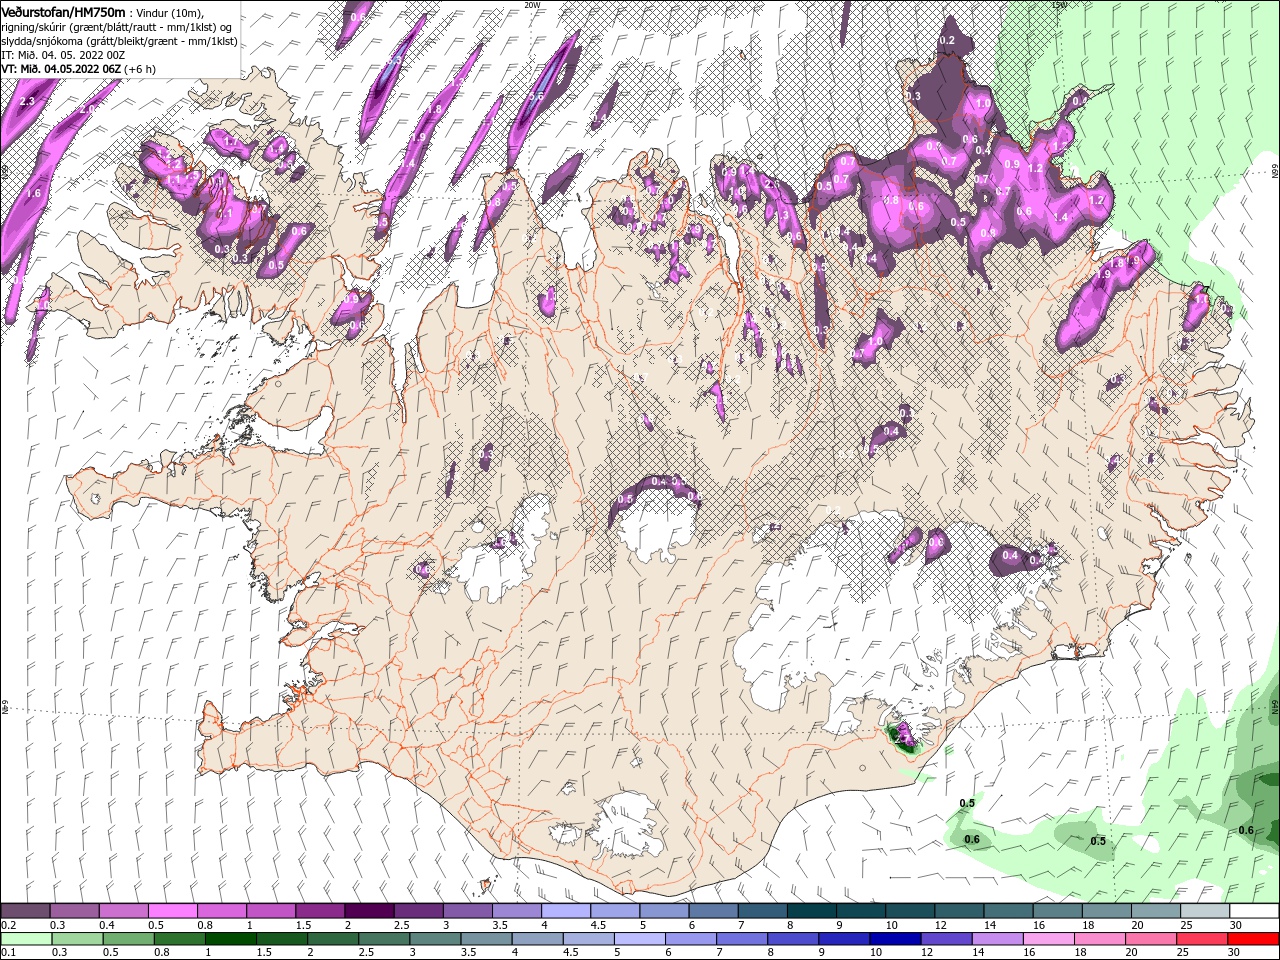
Task: Select the 2.5 swatch in upper snow legend
Action: [x=418, y=911]
